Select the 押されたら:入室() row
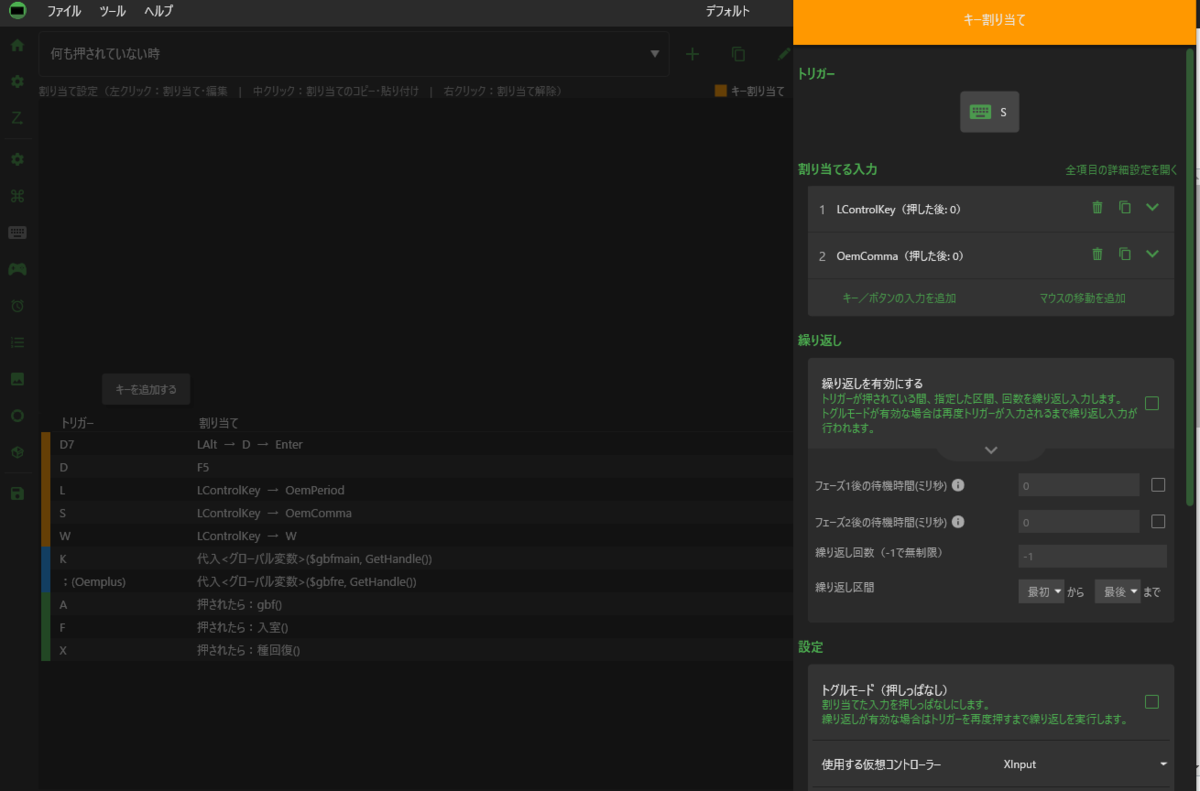 [416, 627]
